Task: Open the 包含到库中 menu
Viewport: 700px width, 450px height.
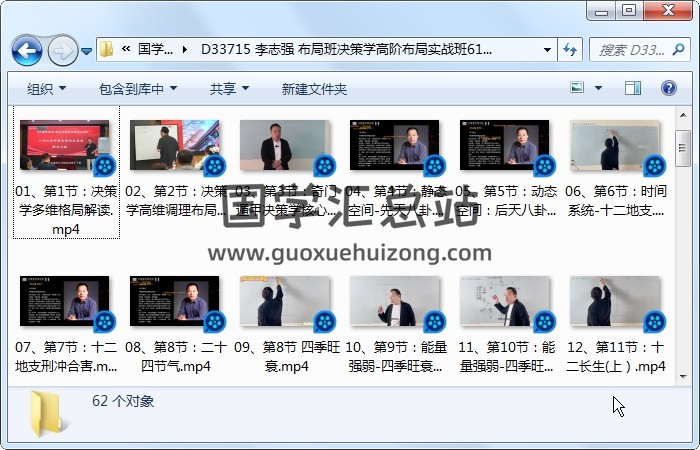Action: coord(138,89)
